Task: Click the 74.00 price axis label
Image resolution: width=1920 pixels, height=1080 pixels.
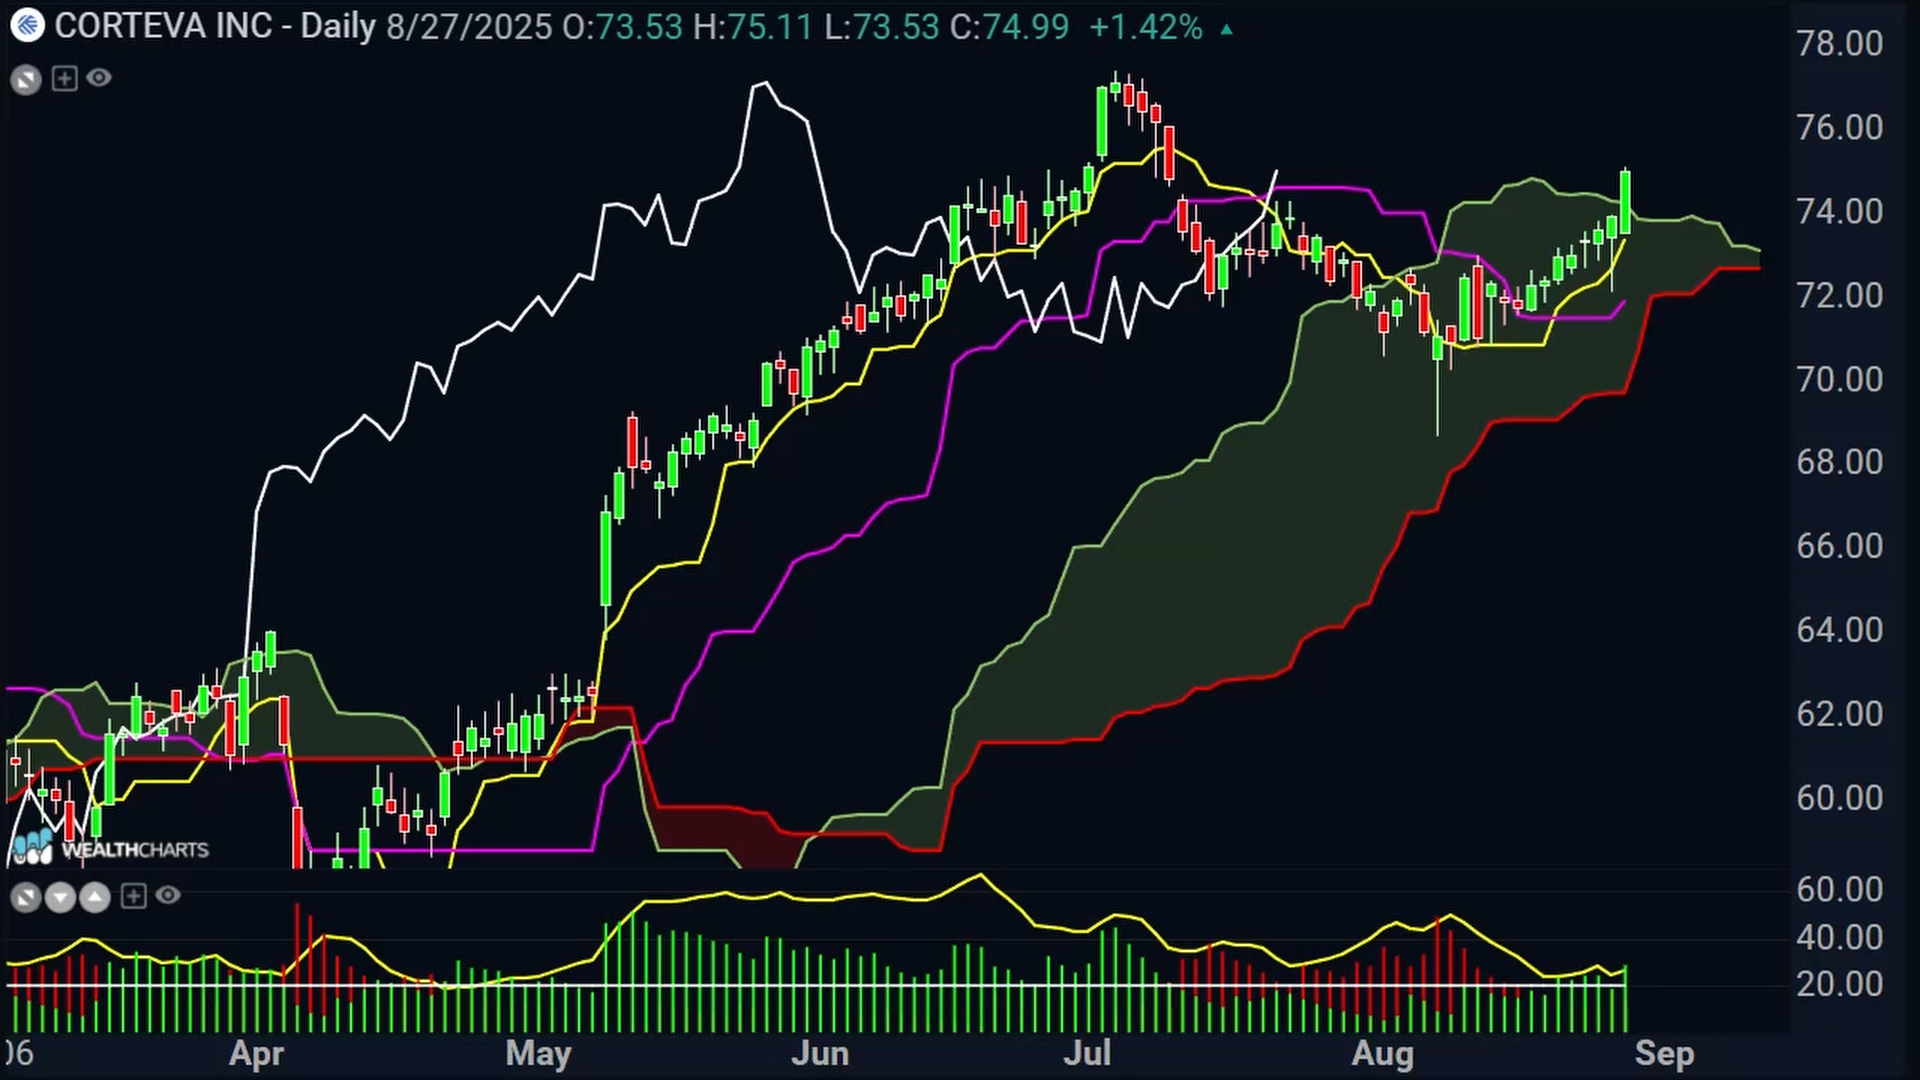Action: [x=1839, y=211]
